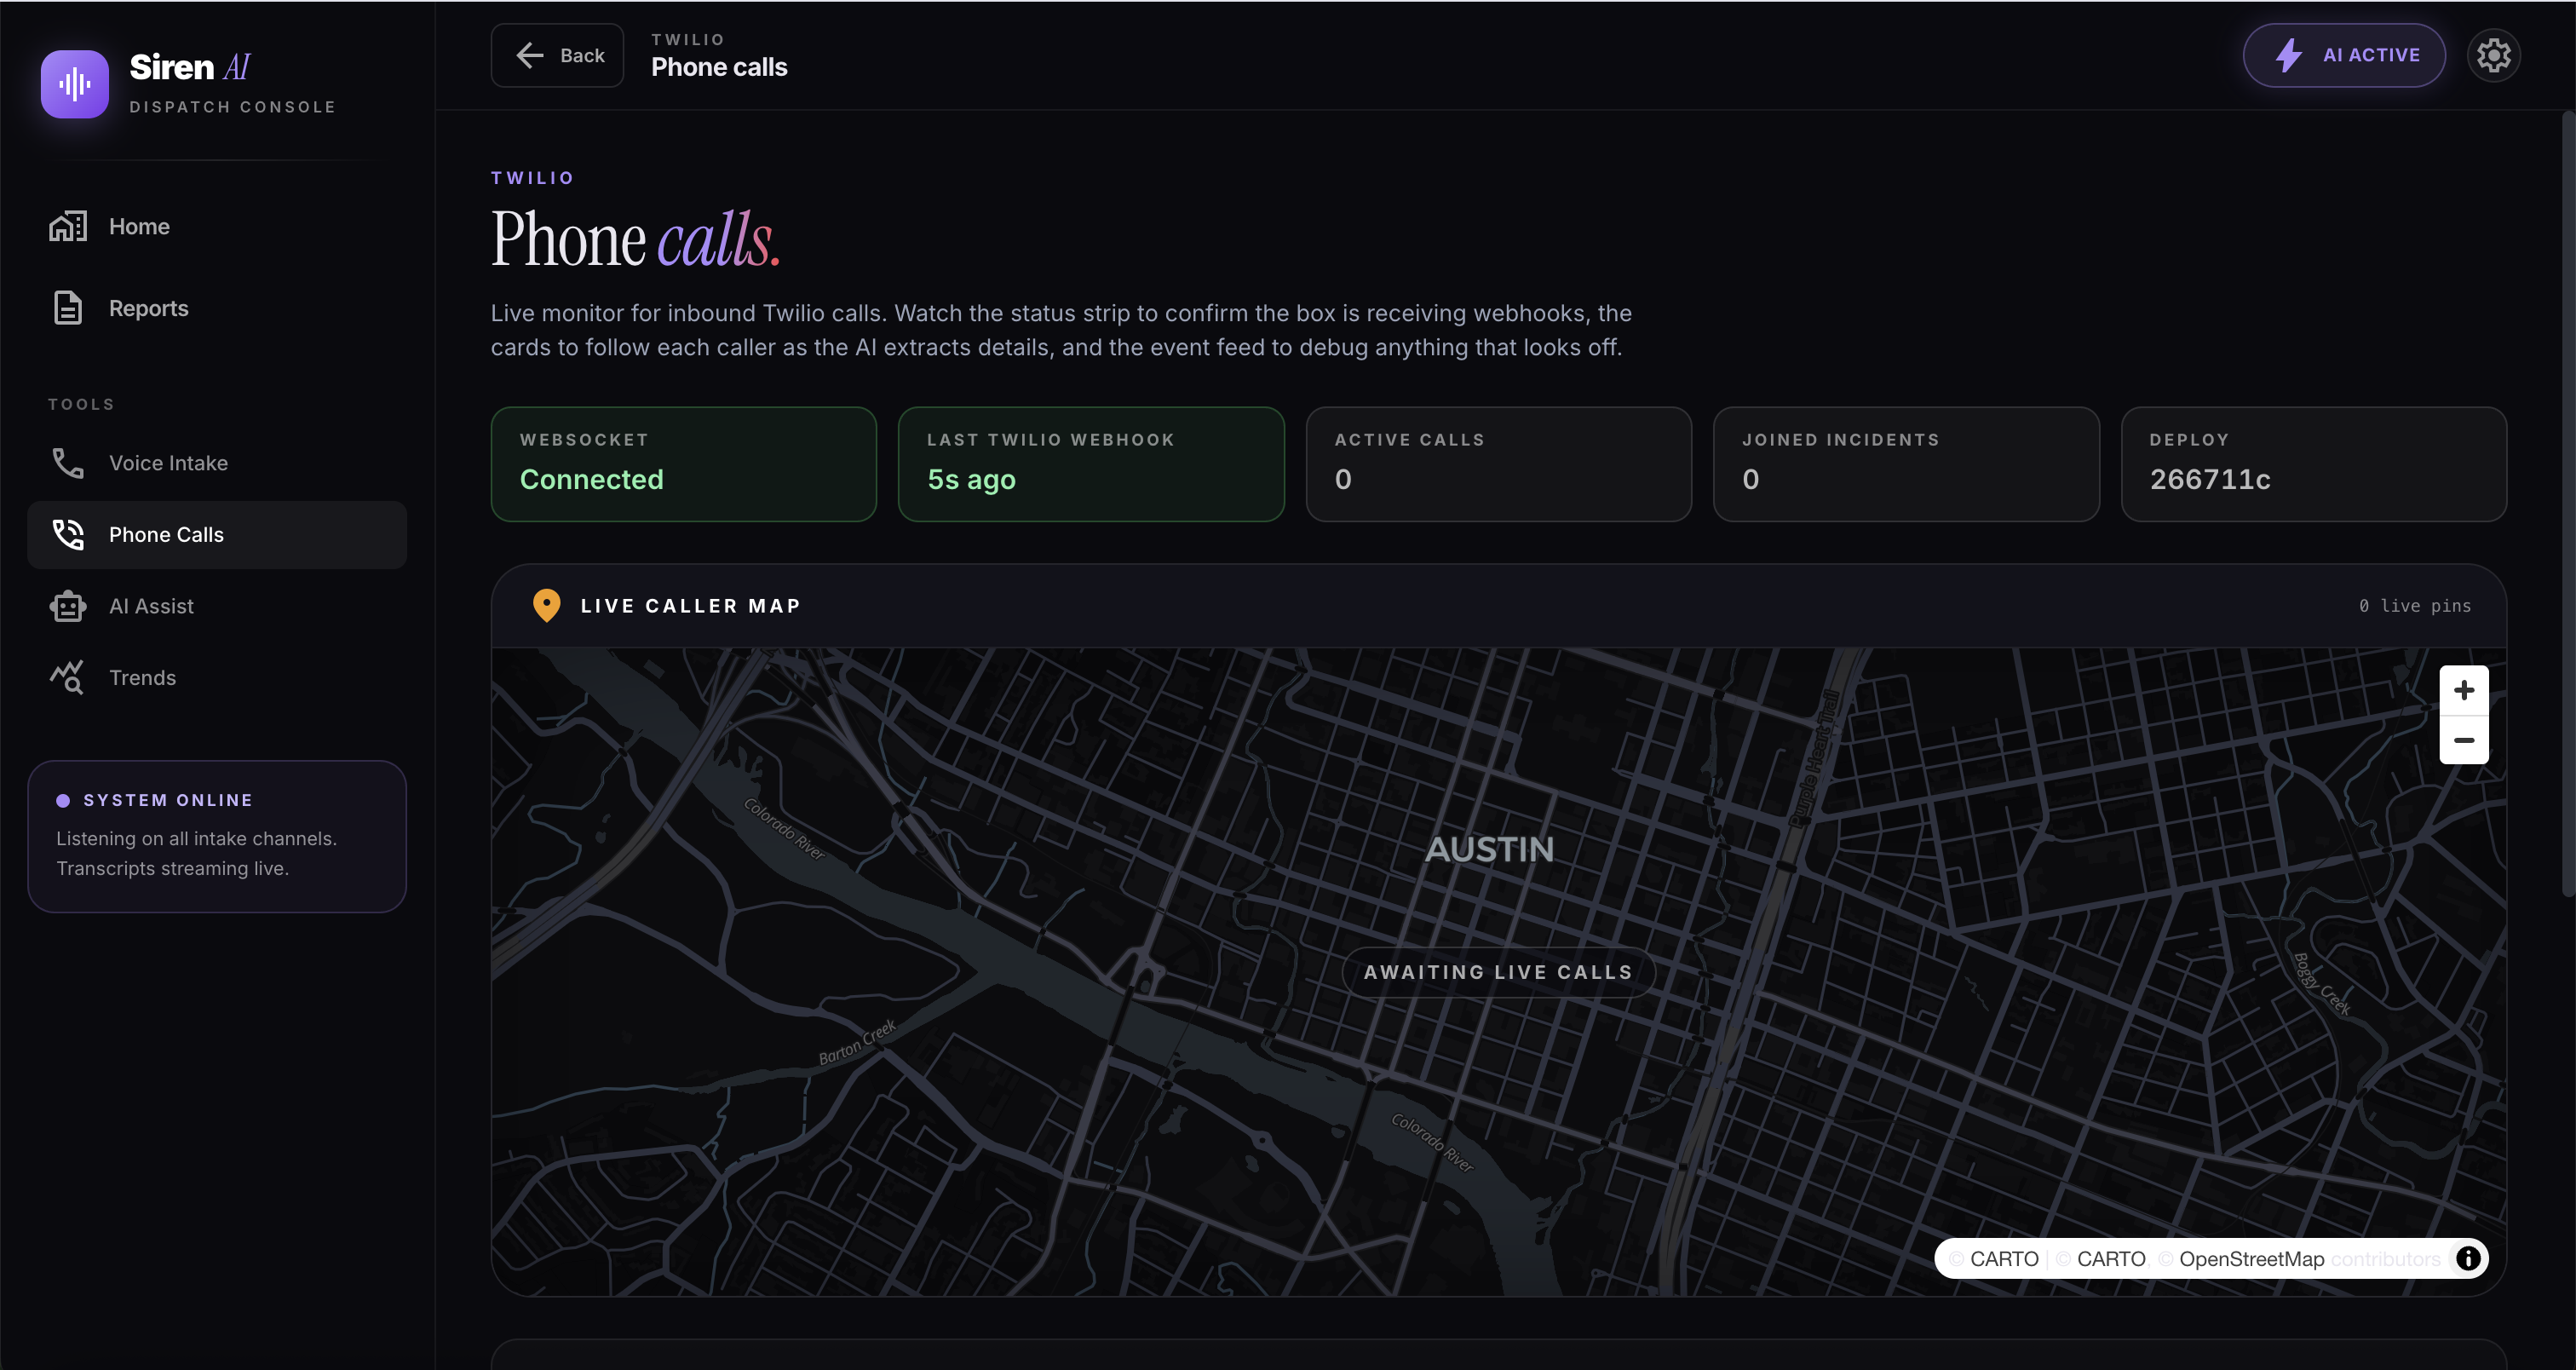Viewport: 2576px width, 1370px height.
Task: Open the Trends tool page
Action: click(142, 678)
